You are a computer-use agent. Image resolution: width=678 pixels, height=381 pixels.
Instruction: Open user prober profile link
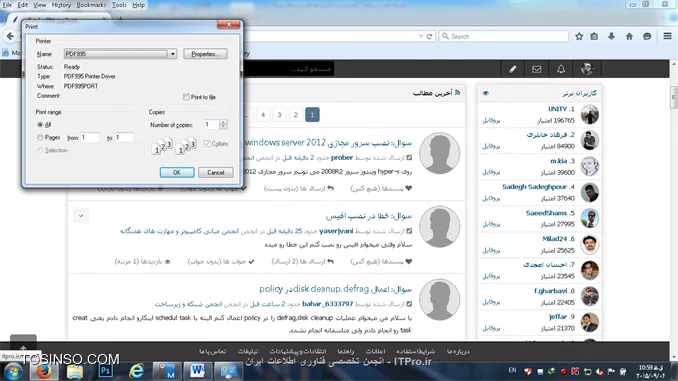(x=342, y=158)
